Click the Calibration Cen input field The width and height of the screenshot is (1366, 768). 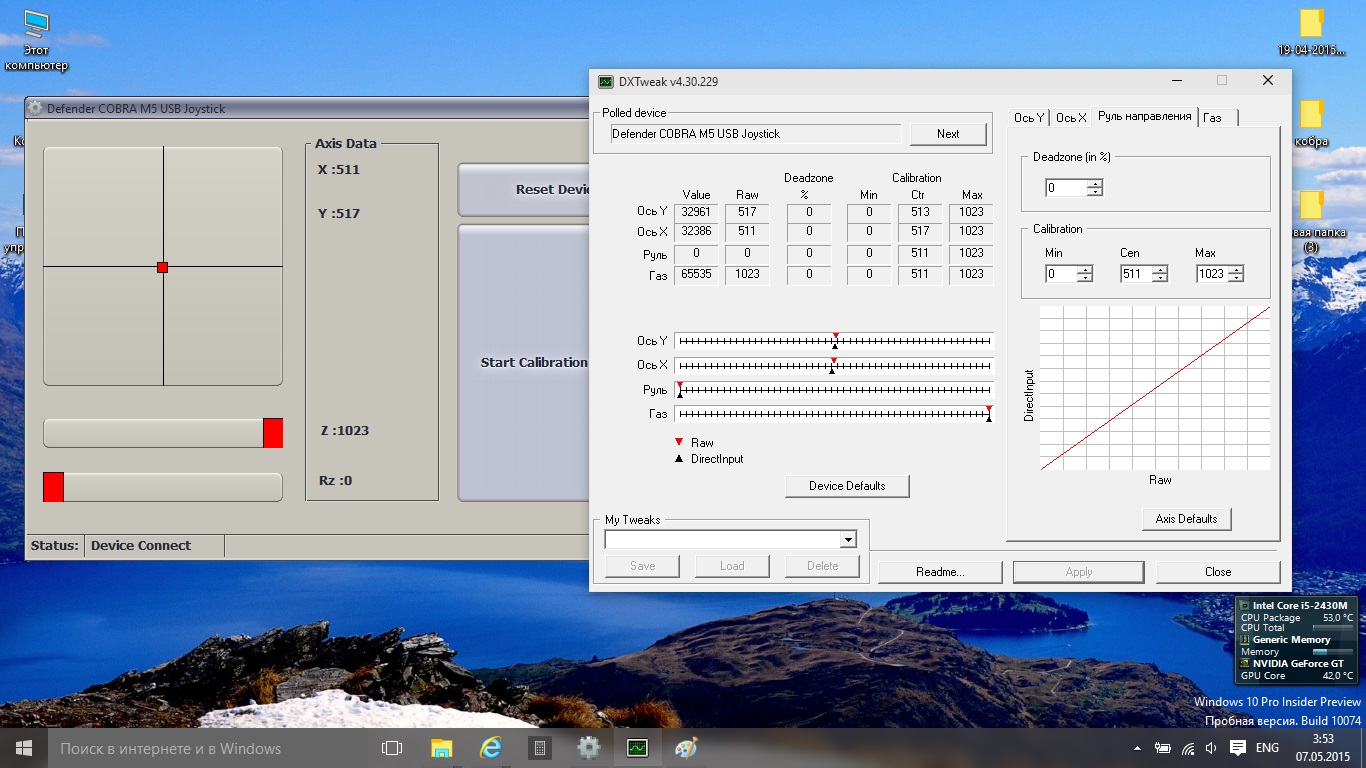pyautogui.click(x=1135, y=274)
